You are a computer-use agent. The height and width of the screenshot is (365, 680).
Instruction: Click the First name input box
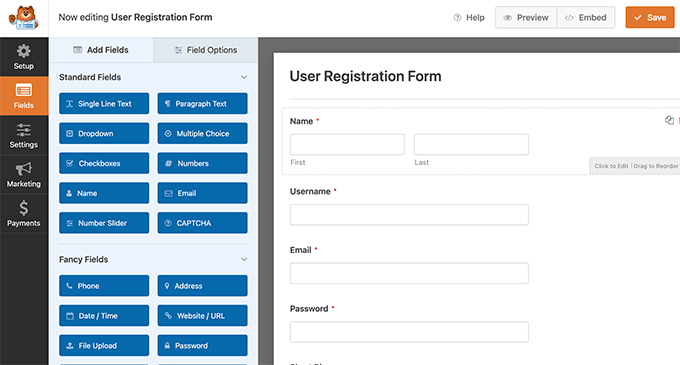(x=347, y=144)
